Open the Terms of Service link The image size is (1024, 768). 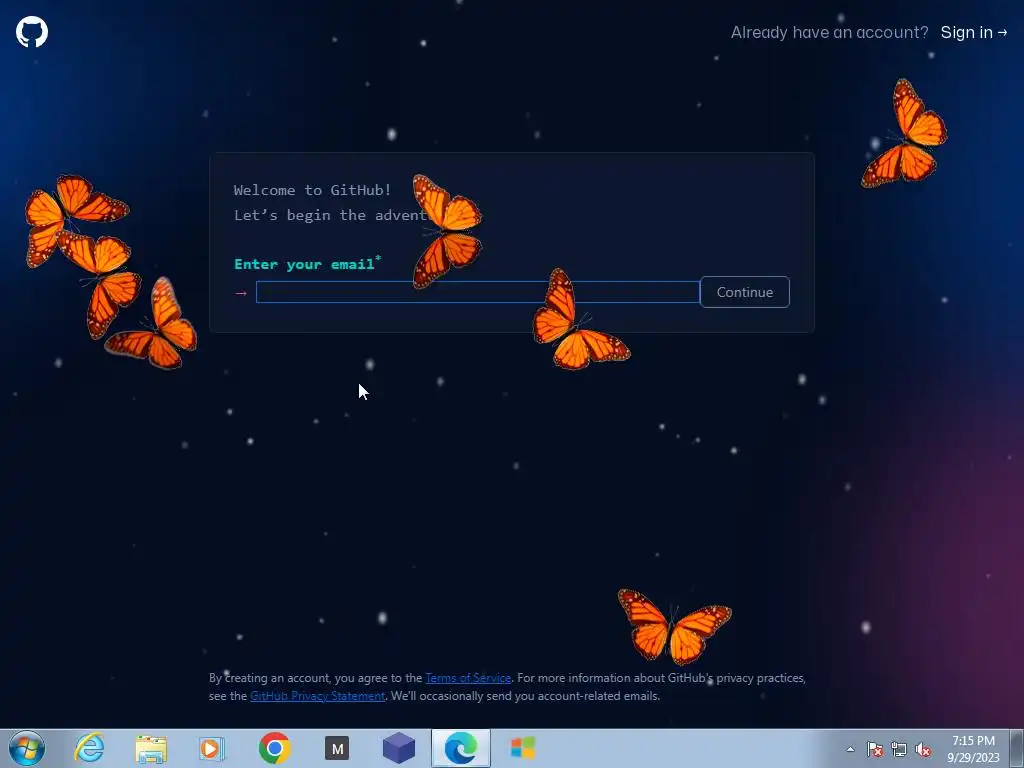pos(468,678)
